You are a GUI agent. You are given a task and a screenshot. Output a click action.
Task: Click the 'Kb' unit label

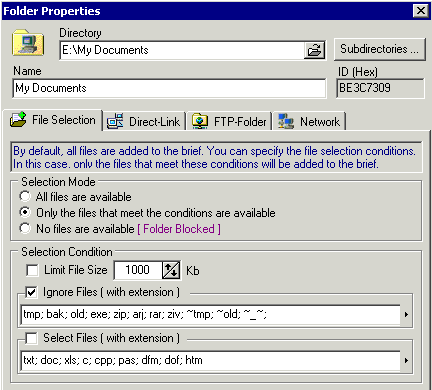(x=193, y=270)
